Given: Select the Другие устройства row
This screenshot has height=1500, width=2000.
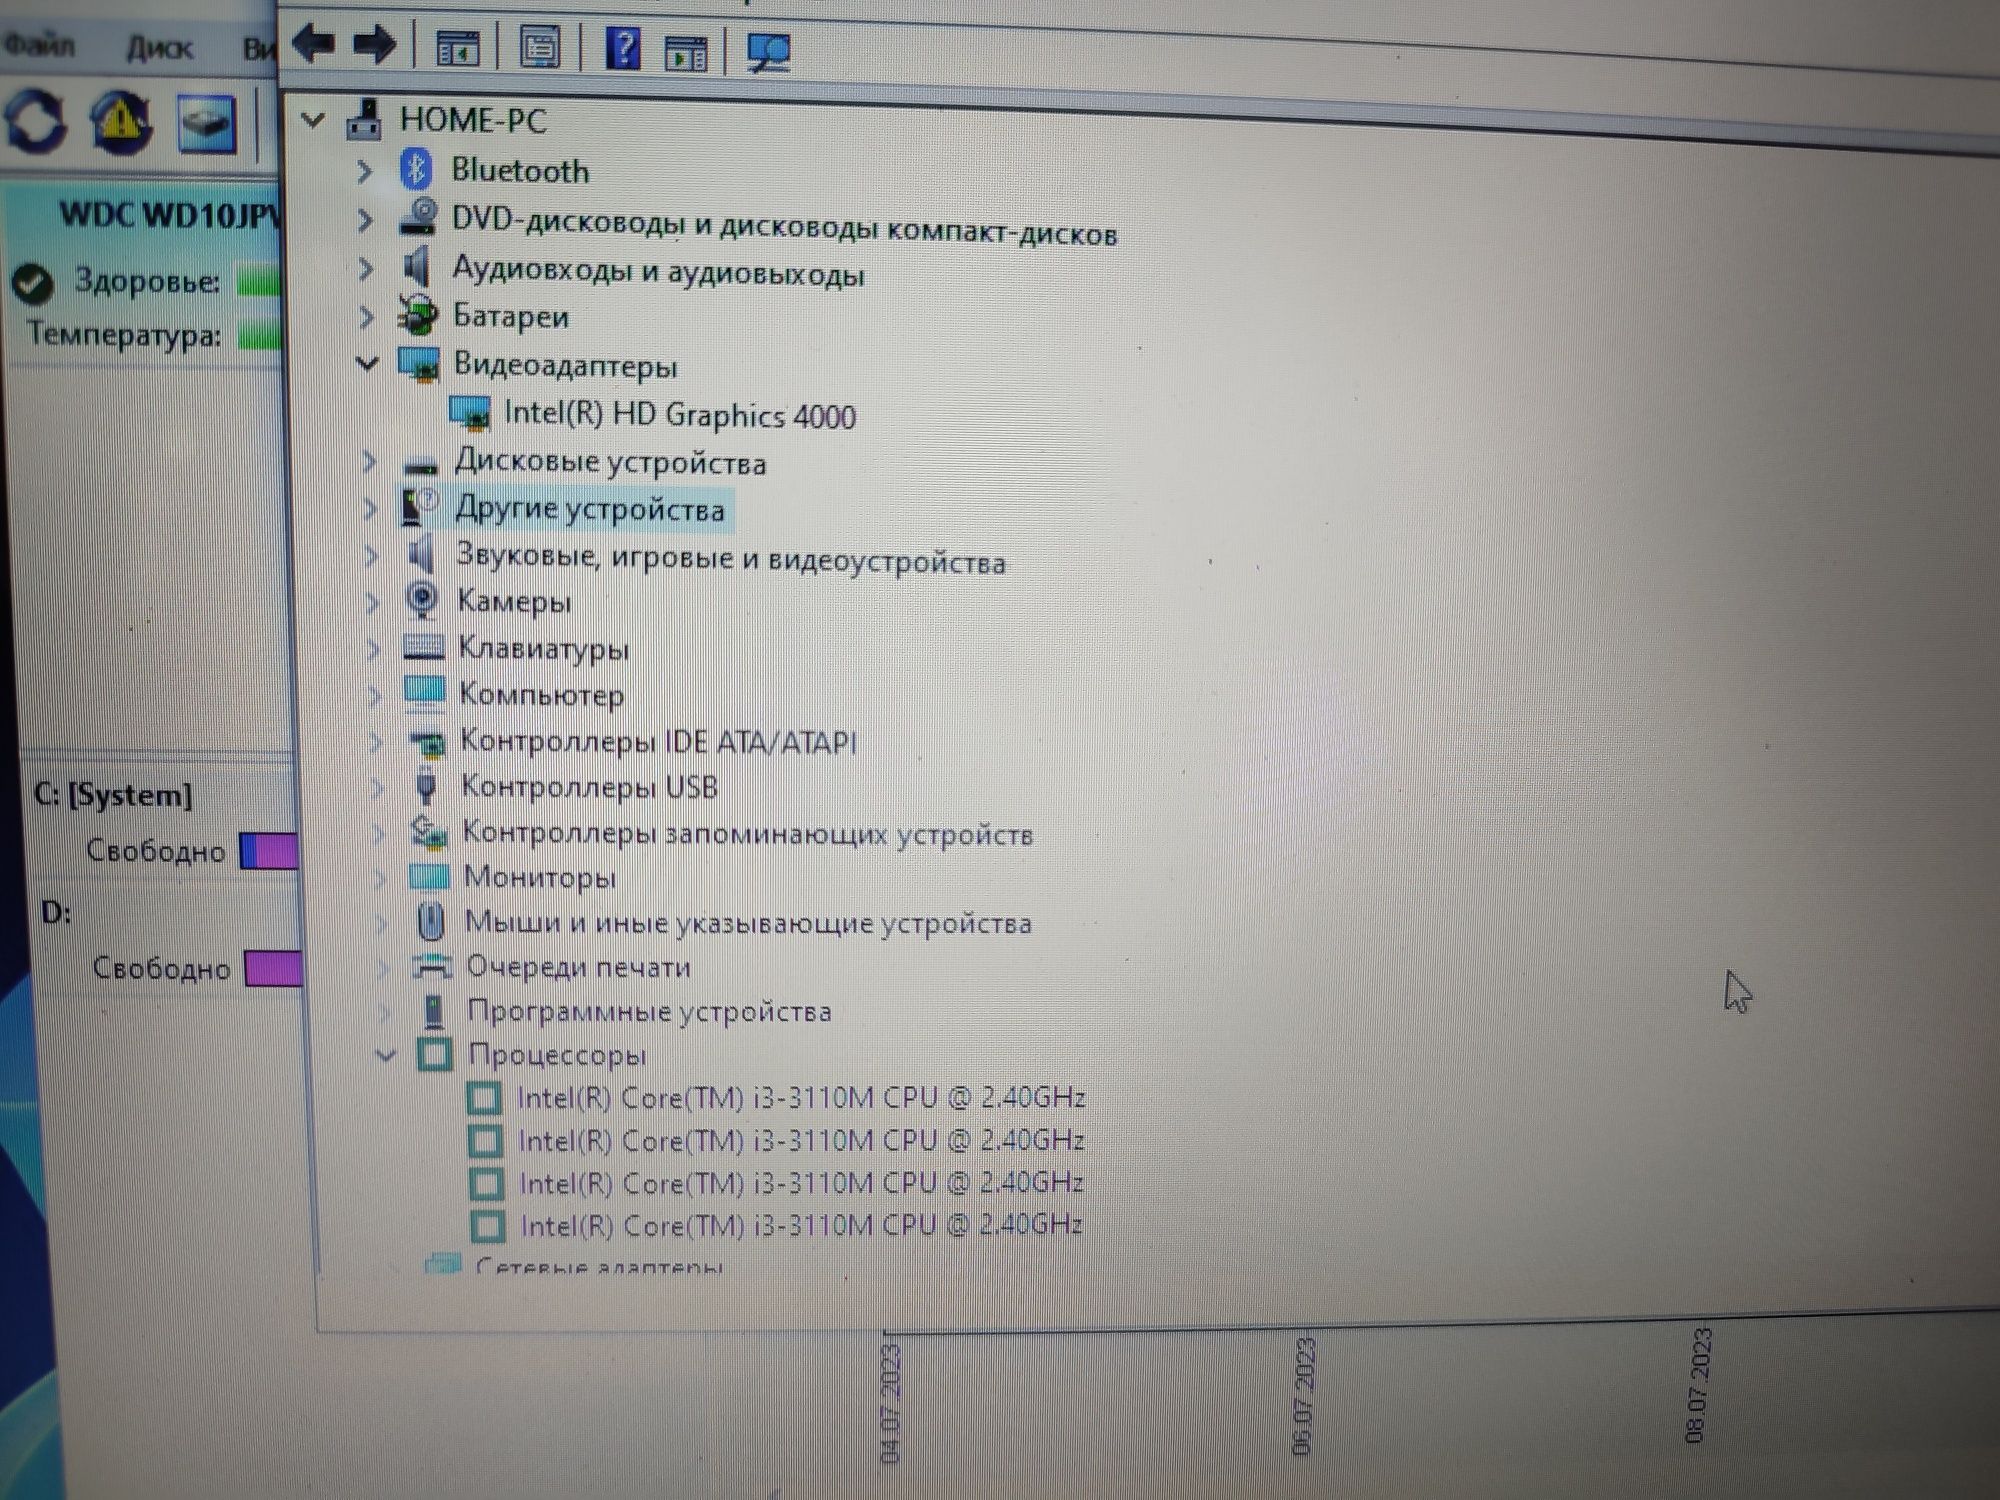Looking at the screenshot, I should pos(590,509).
